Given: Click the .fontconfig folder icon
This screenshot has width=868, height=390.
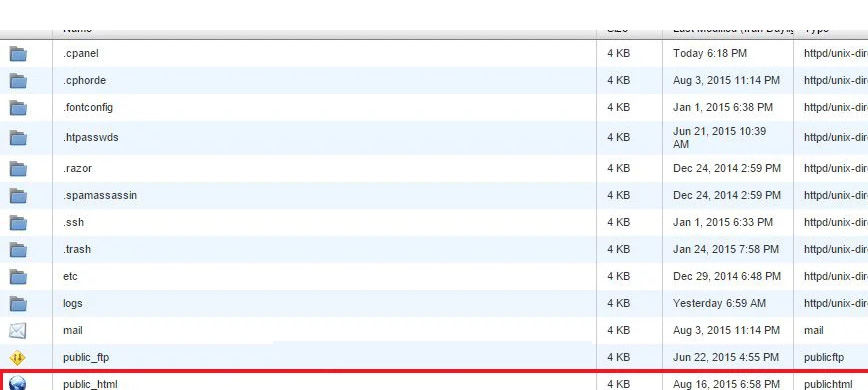Looking at the screenshot, I should tap(18, 107).
